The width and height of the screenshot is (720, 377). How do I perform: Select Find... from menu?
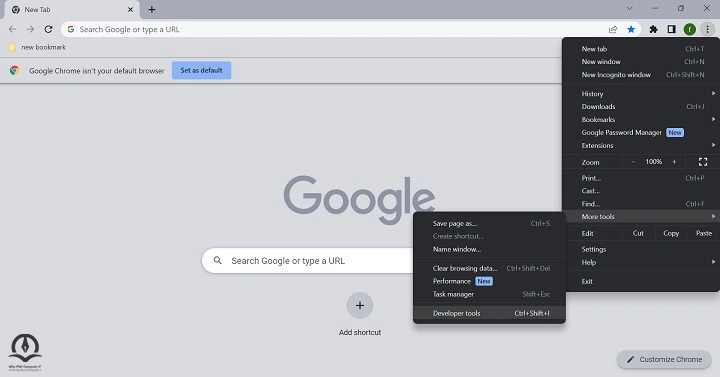click(x=641, y=203)
